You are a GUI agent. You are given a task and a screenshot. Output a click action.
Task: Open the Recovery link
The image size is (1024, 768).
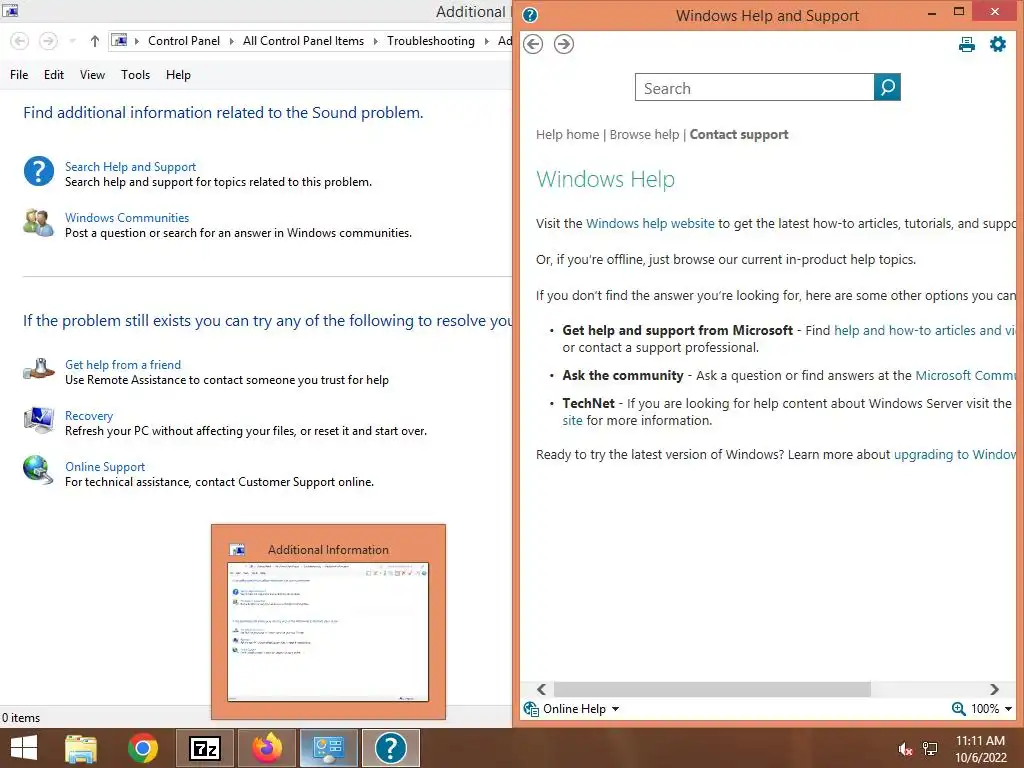coord(89,416)
